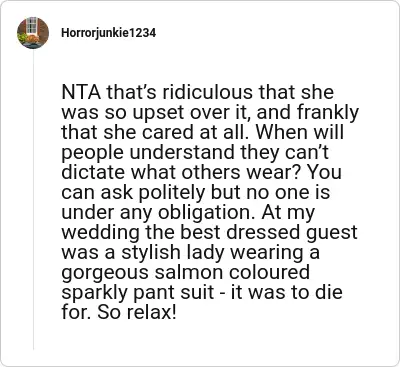This screenshot has width=400, height=367.
Task: Click the word "gorgeous" in the comment
Action: click(105, 274)
